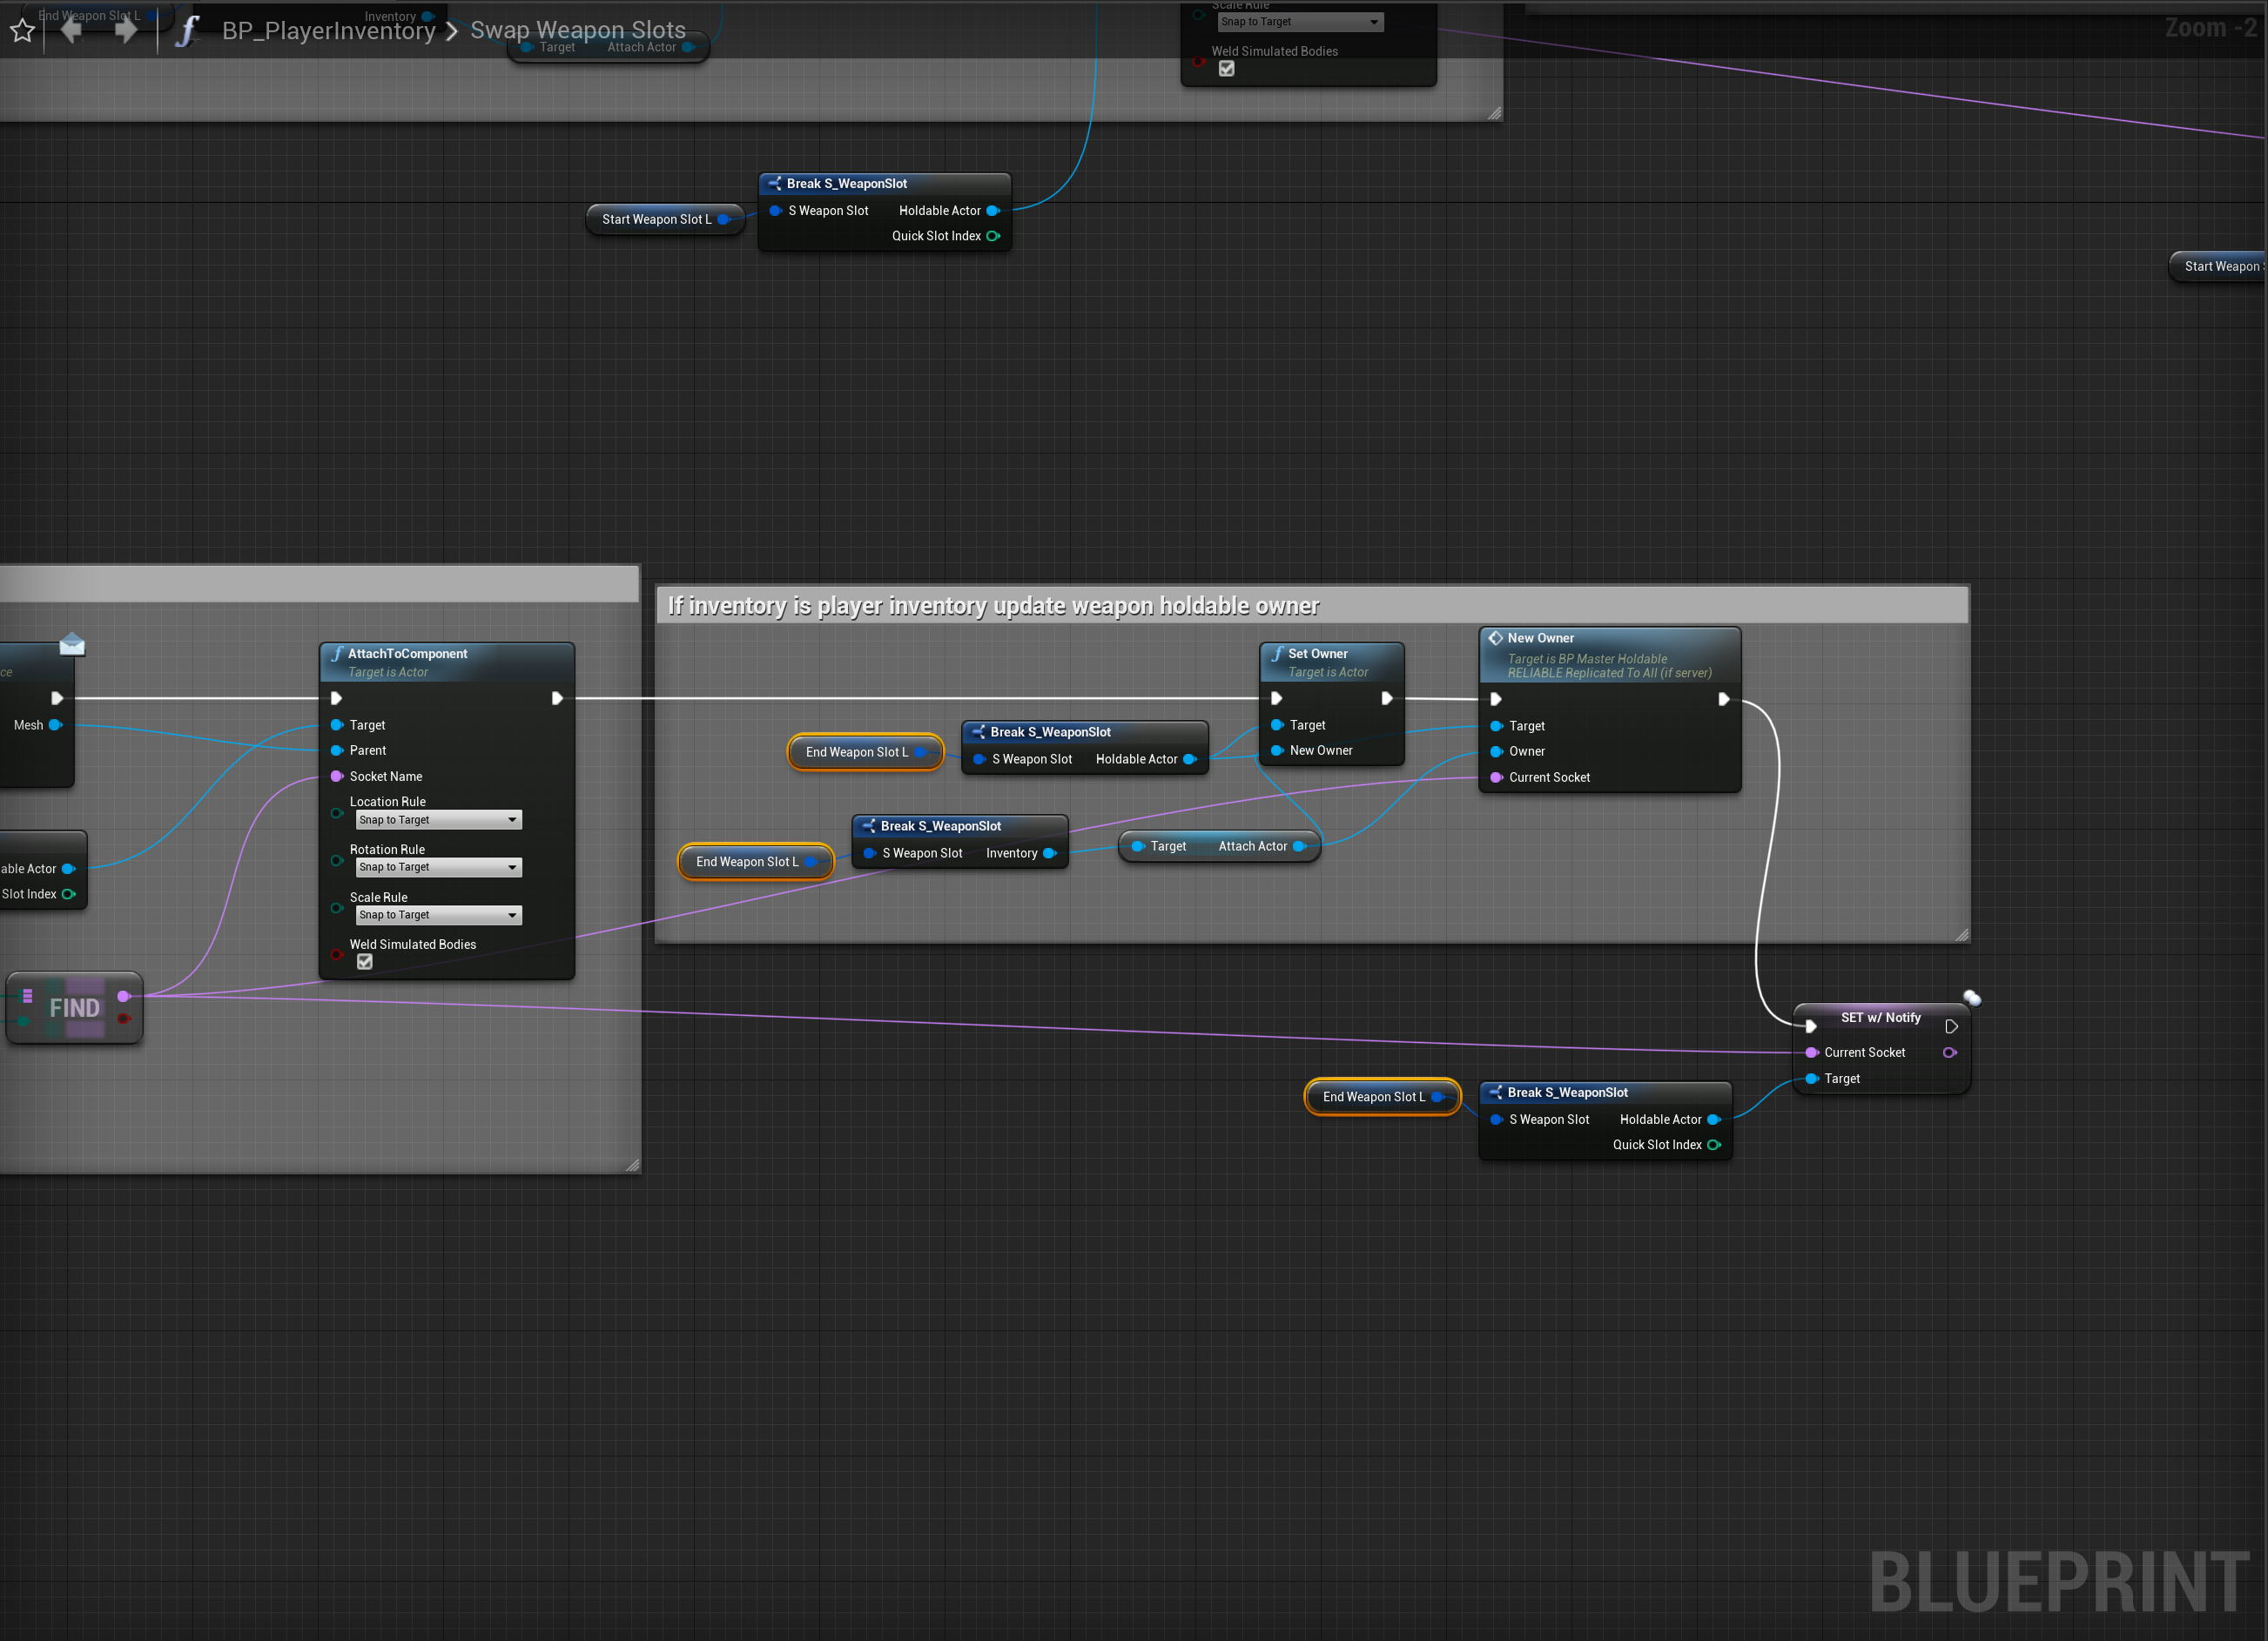Select the End Weapon Slot L node beside SET
The image size is (2268, 1641).
pyautogui.click(x=1373, y=1097)
